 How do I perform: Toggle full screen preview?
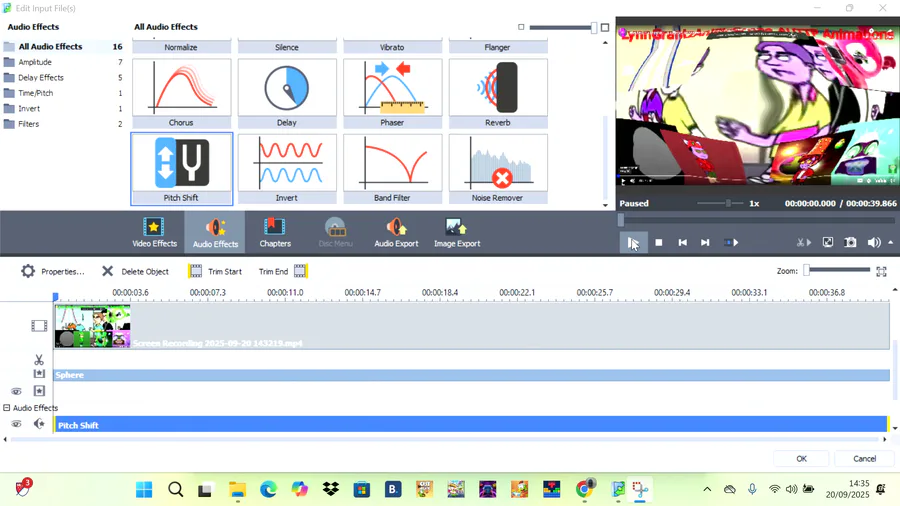[828, 243]
